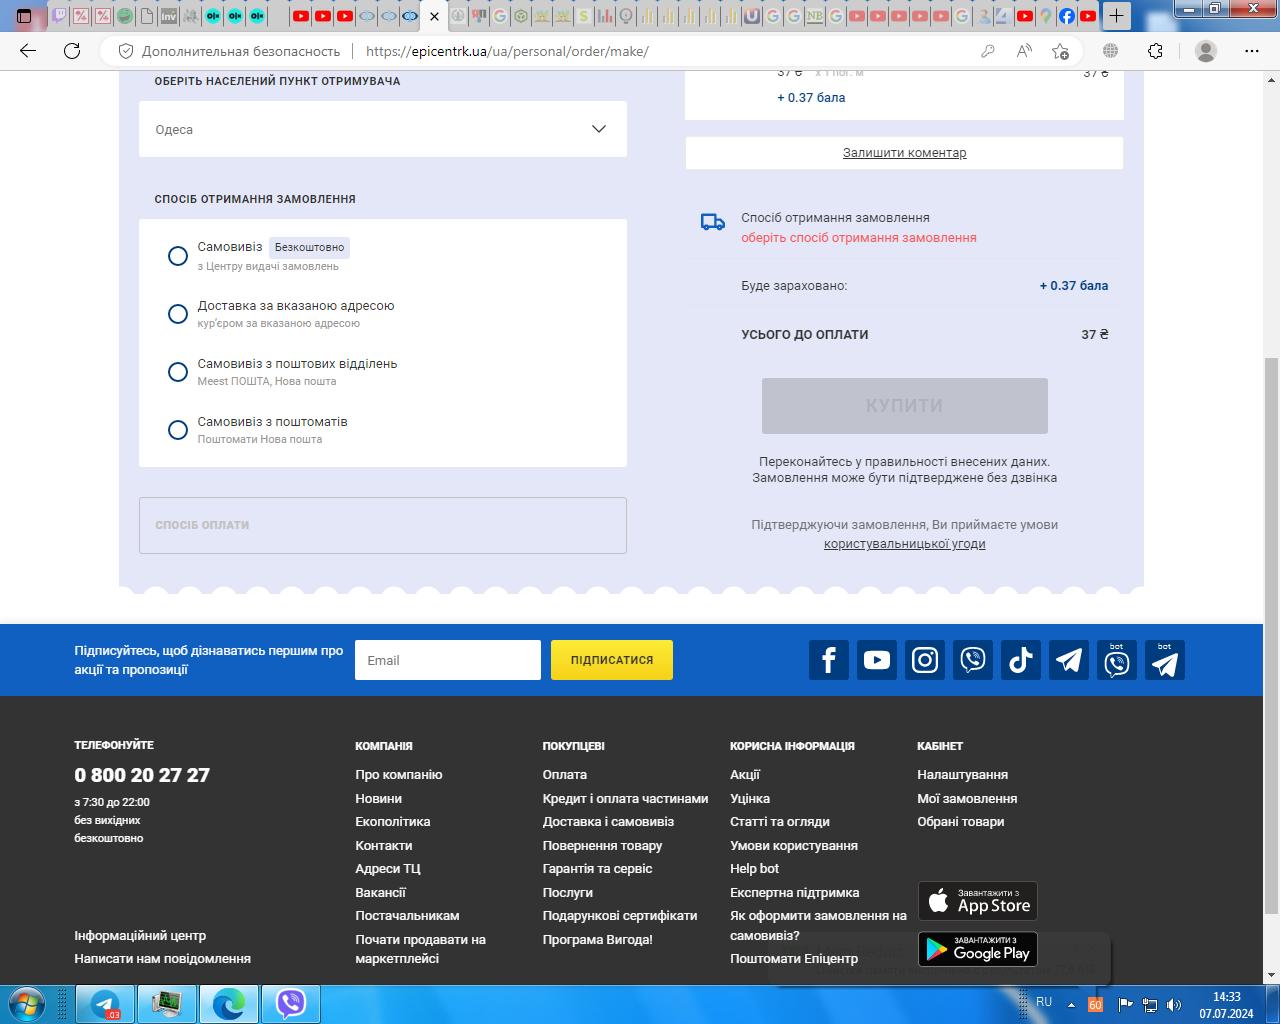Image resolution: width=1280 pixels, height=1024 pixels.
Task: Select Самовивіз з поштоматів radio button
Action: coord(178,430)
